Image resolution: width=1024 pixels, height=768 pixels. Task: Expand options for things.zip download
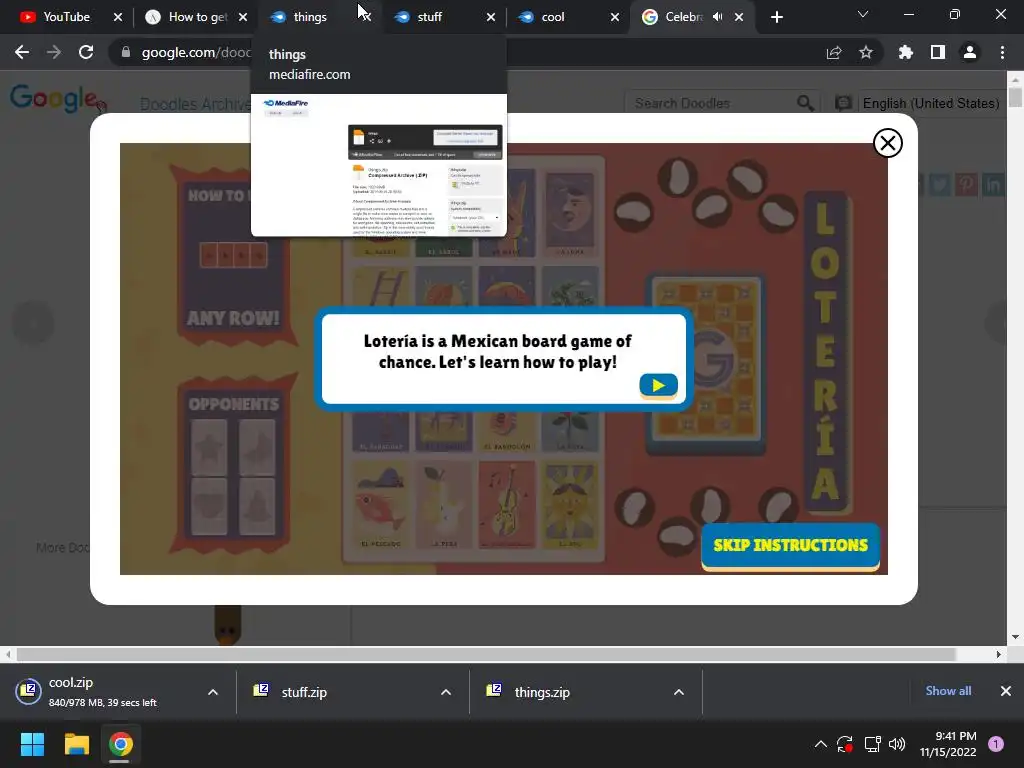[679, 692]
